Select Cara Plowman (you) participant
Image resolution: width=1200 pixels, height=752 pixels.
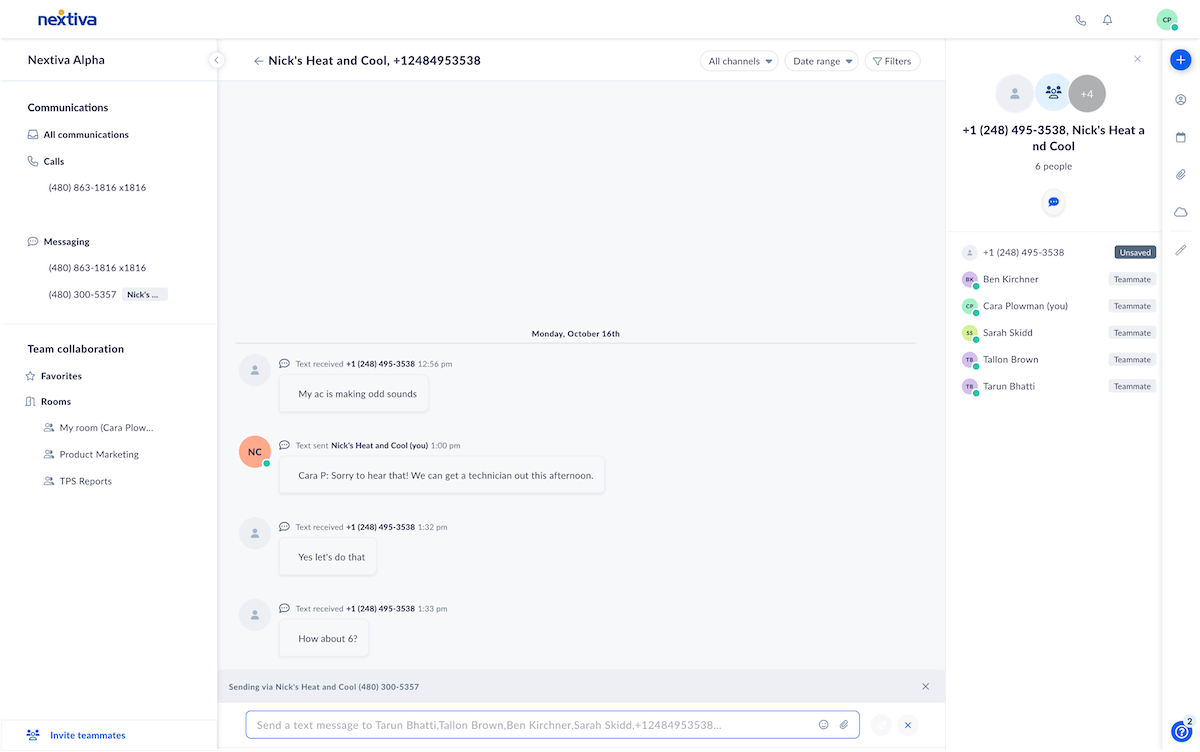[x=1026, y=306]
